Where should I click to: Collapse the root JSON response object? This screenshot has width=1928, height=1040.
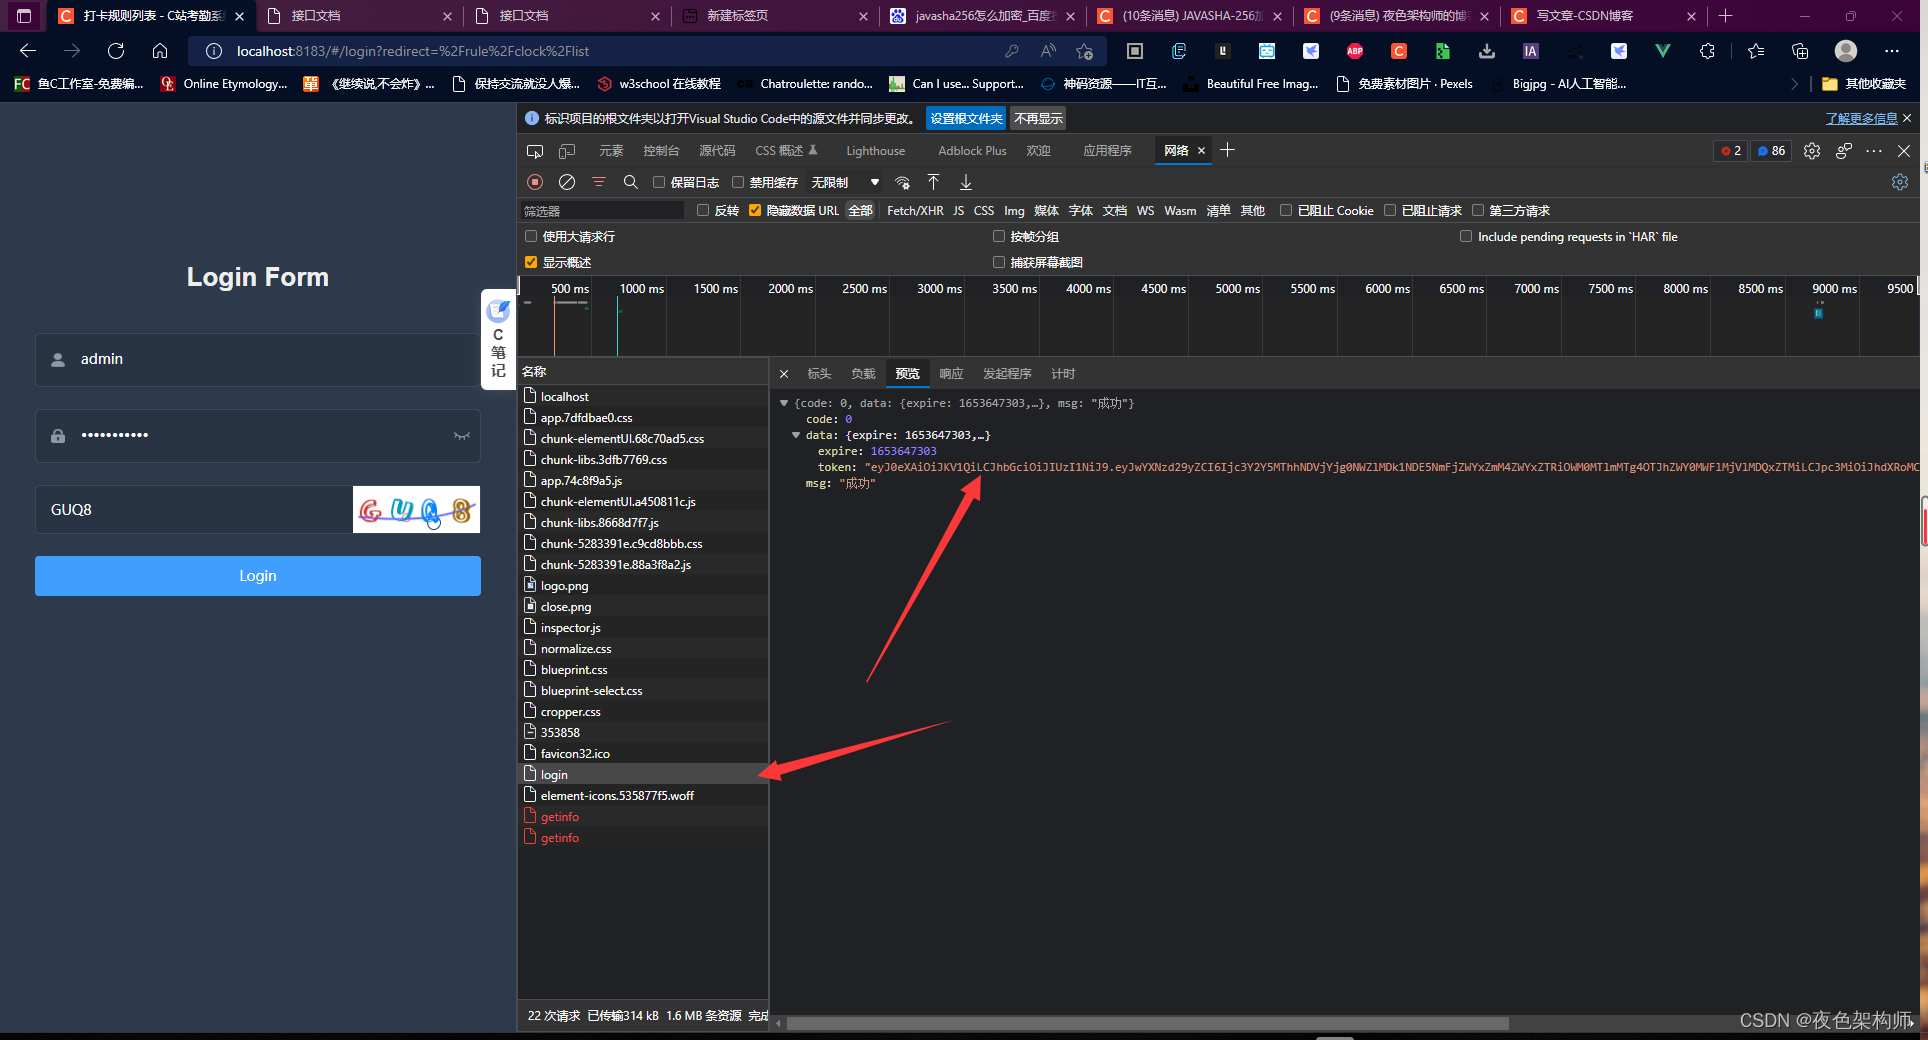(784, 403)
